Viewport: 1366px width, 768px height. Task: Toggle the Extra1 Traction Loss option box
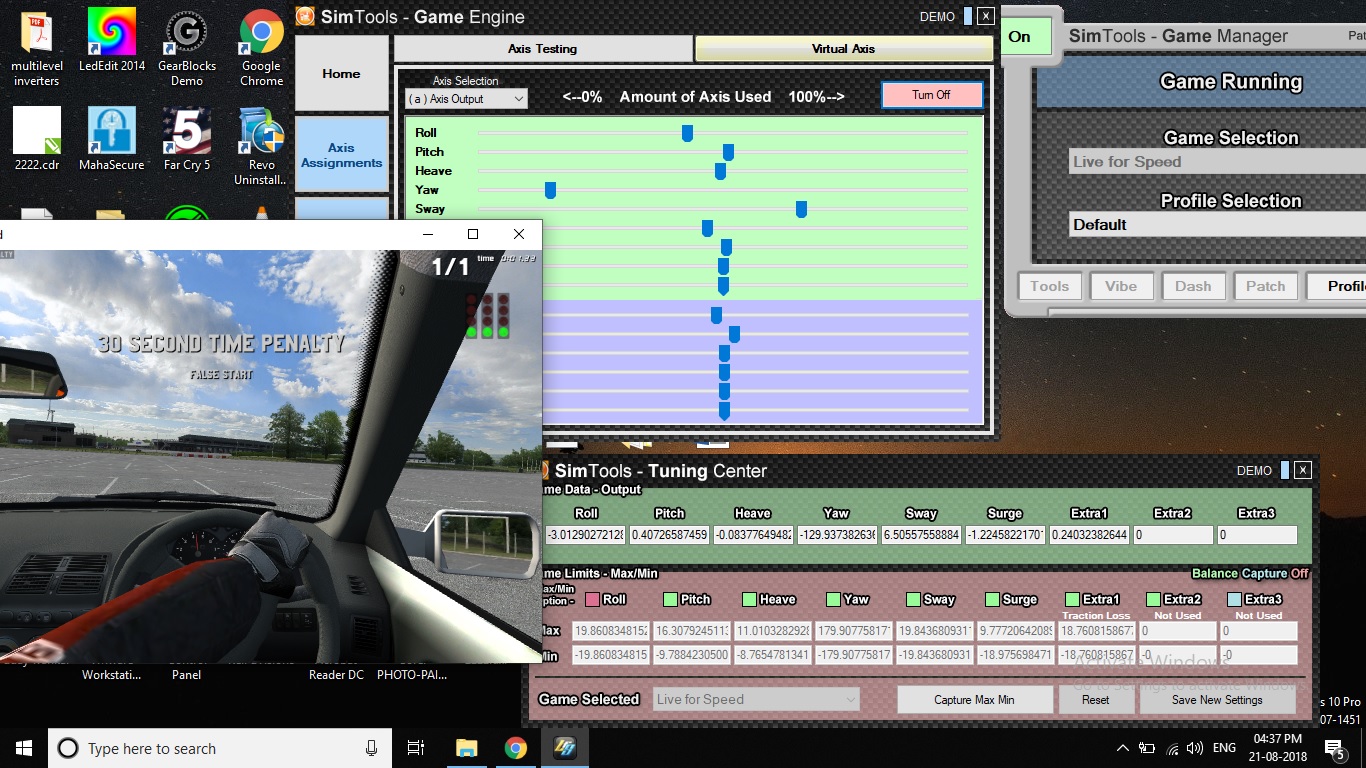(x=1073, y=599)
